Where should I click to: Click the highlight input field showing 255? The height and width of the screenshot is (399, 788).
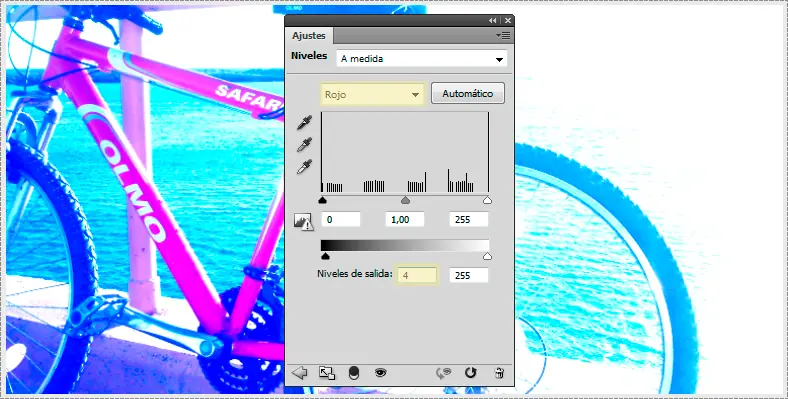[x=468, y=220]
